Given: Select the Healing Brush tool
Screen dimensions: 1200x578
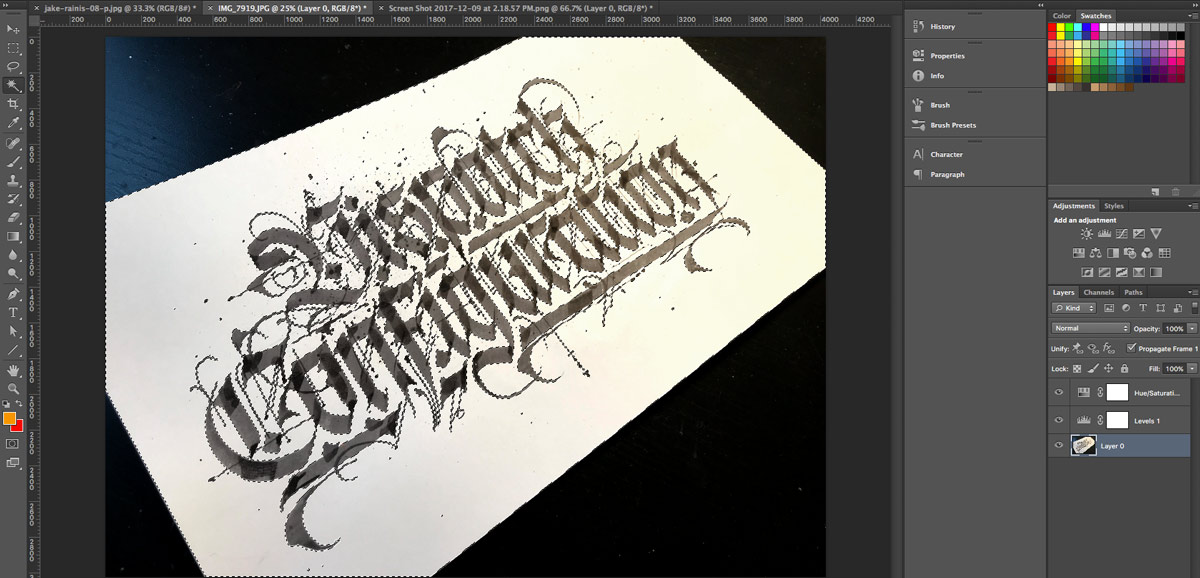Looking at the screenshot, I should coord(13,143).
